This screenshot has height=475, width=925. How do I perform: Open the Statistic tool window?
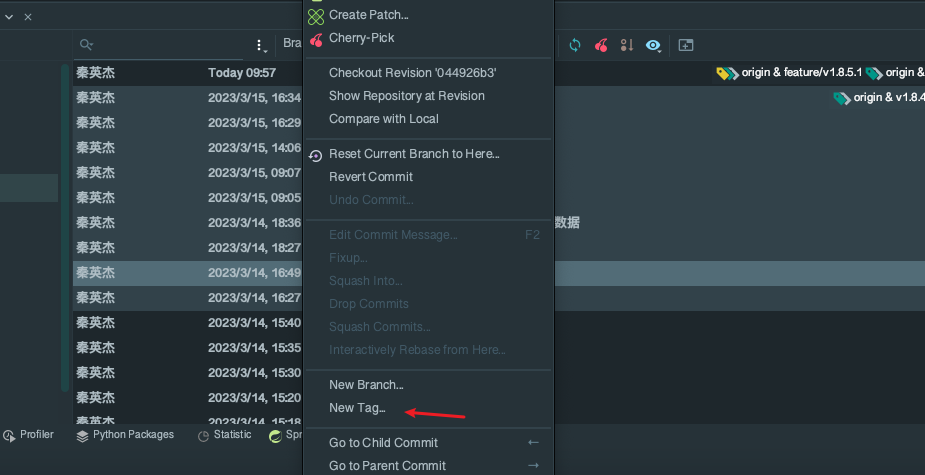coord(224,435)
